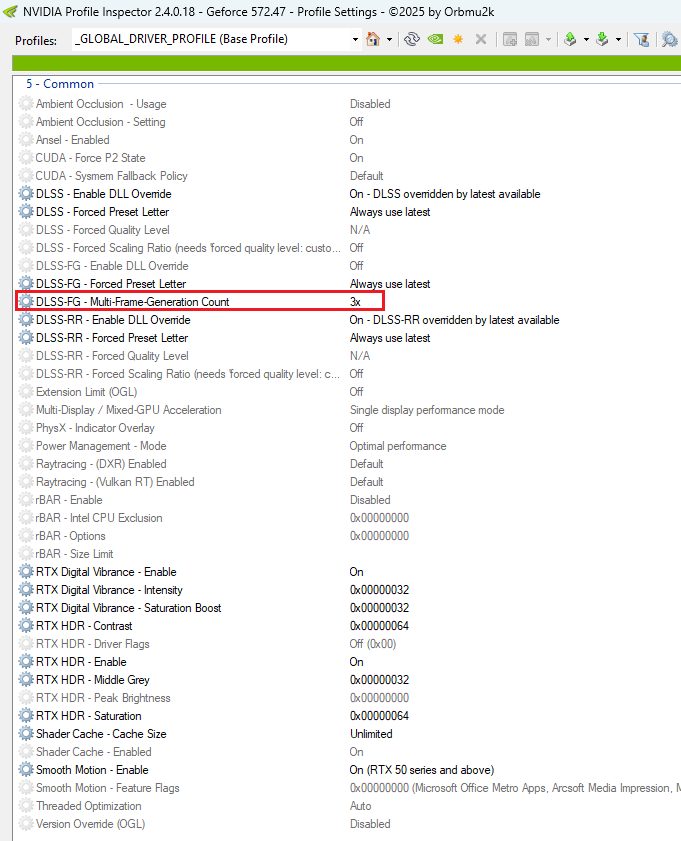Click 'Single display performance mode' value

tap(427, 410)
